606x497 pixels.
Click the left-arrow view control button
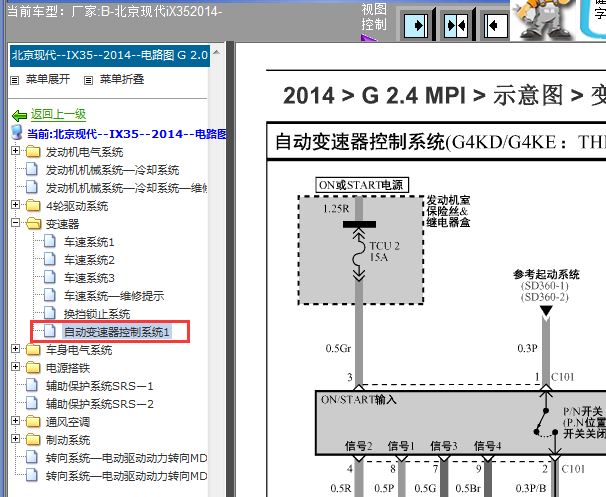[x=495, y=26]
